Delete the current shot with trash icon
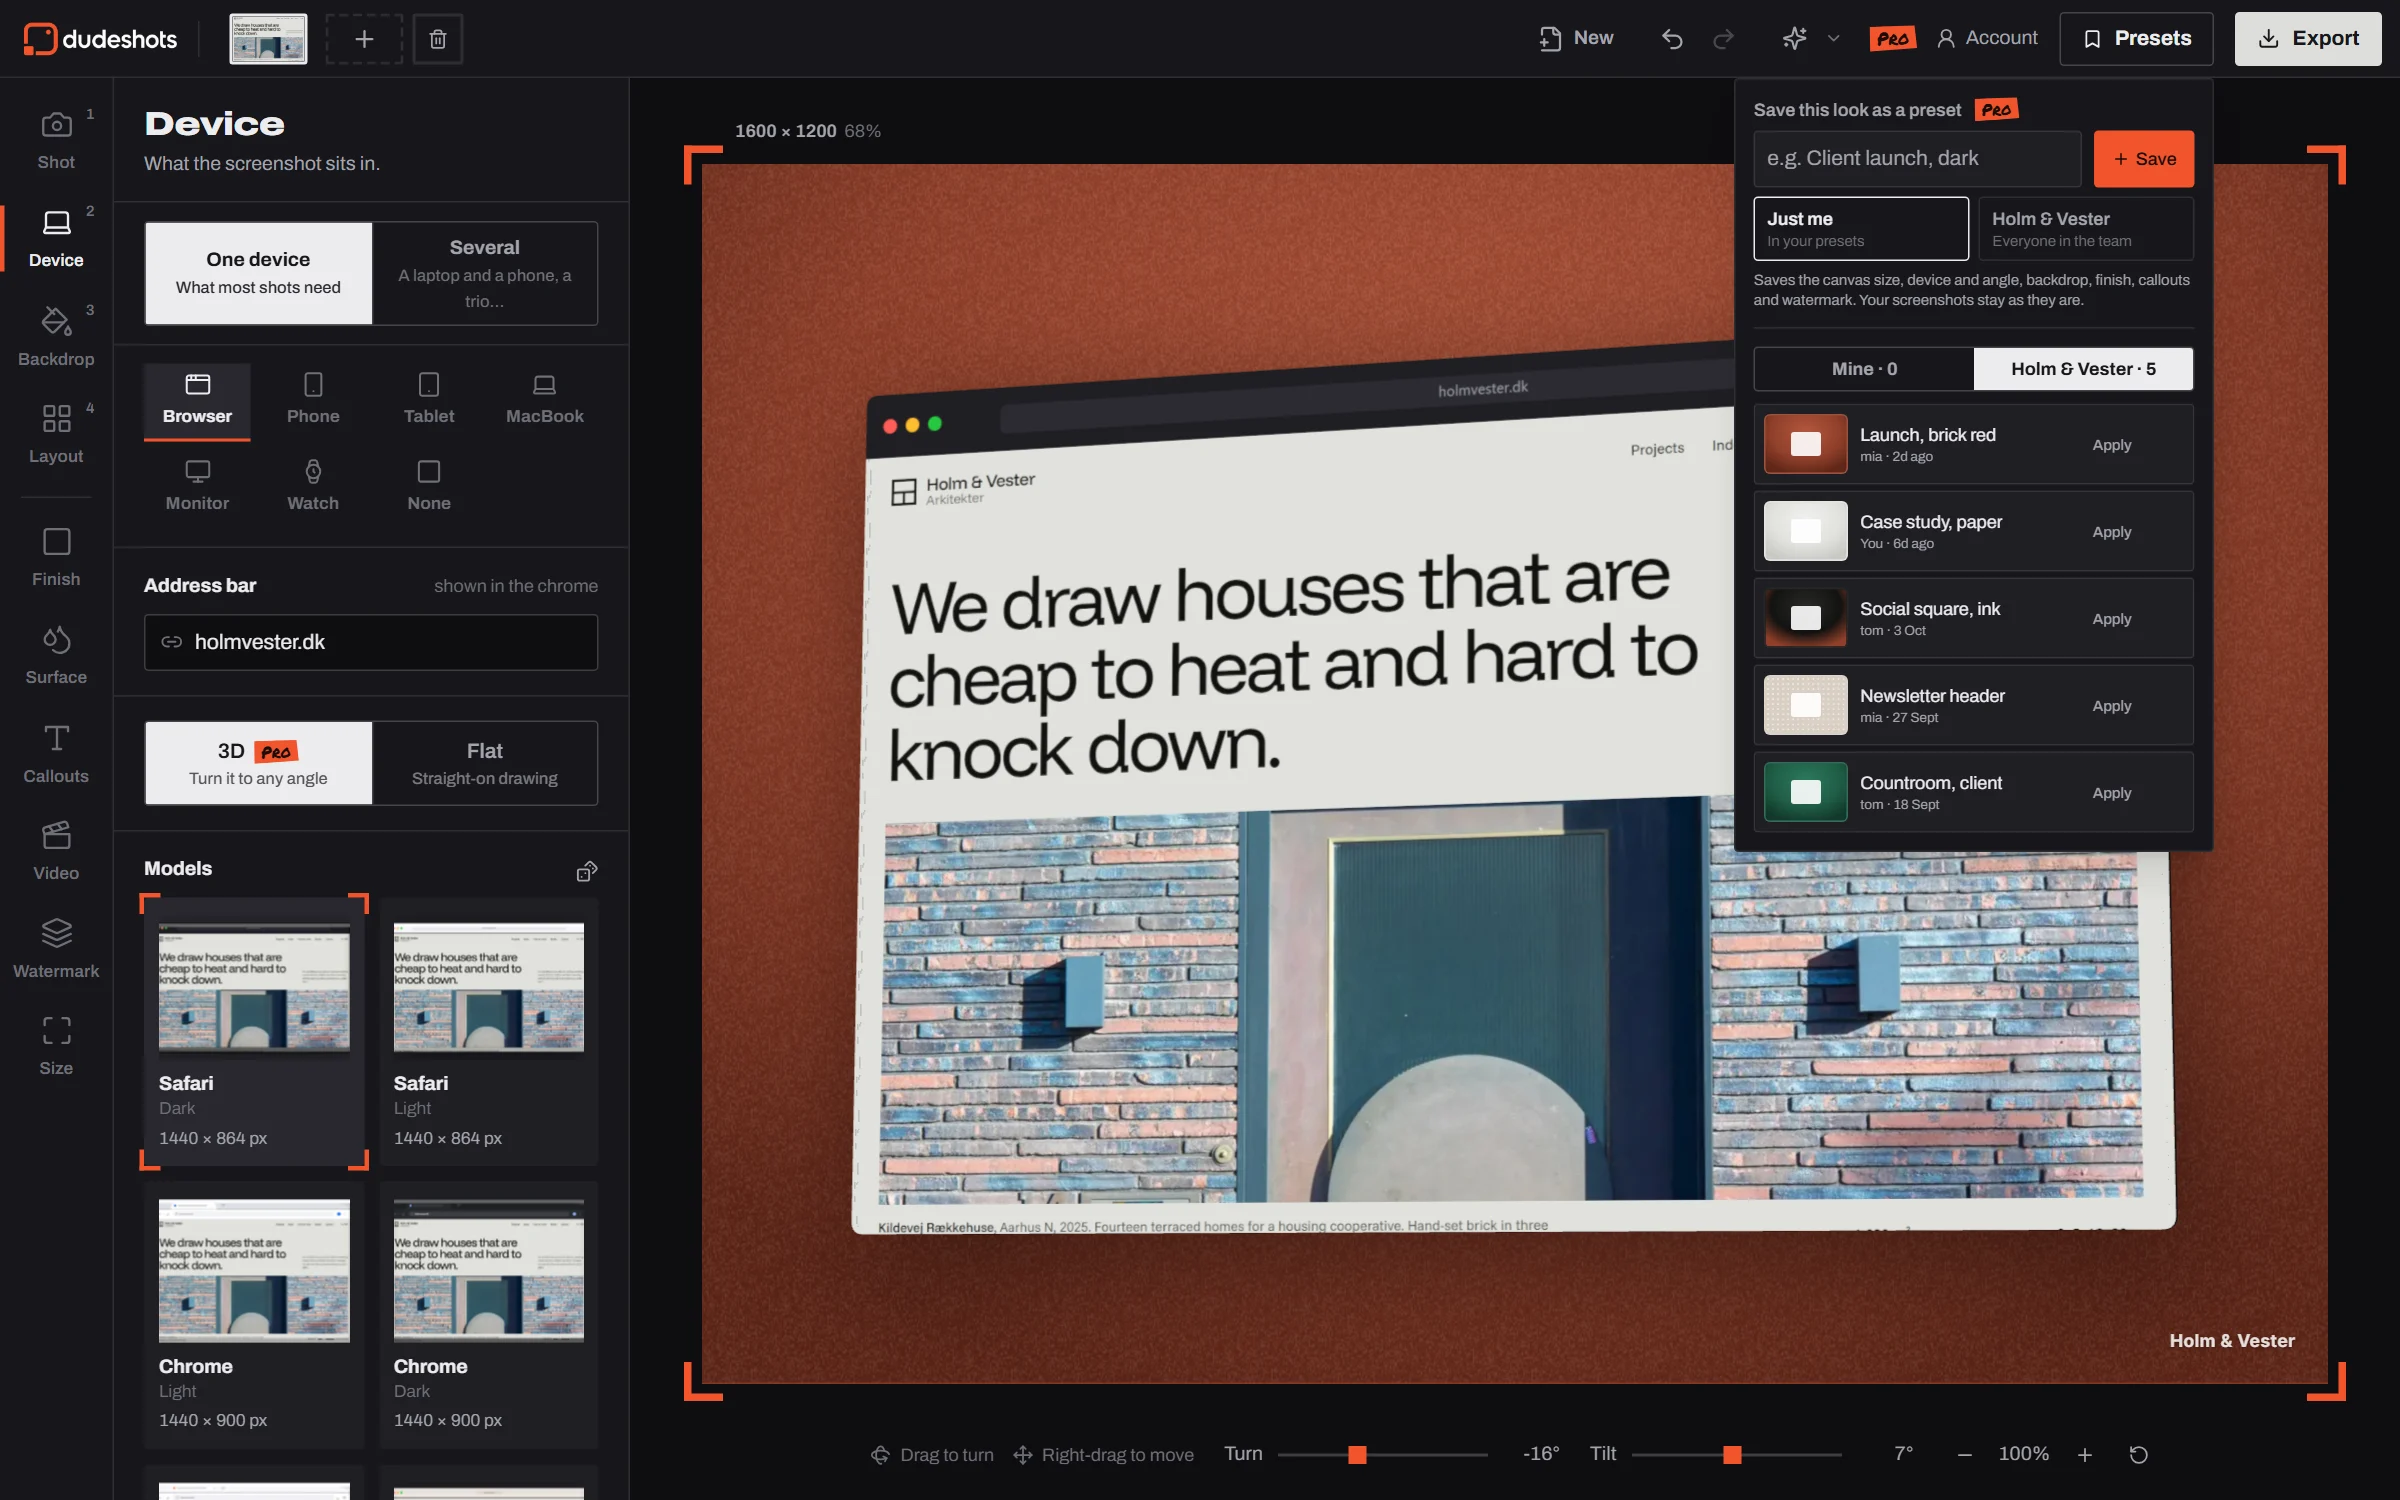Screen dimensions: 2400x1500 pos(438,39)
